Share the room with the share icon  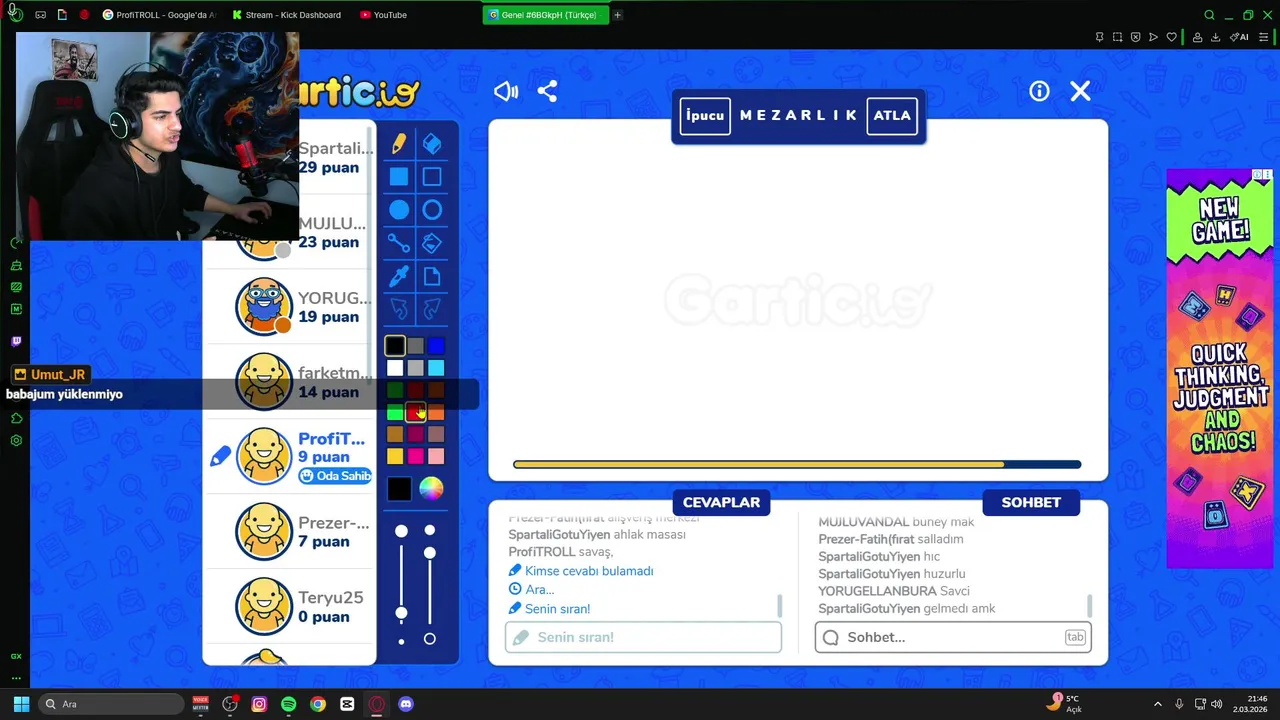547,91
